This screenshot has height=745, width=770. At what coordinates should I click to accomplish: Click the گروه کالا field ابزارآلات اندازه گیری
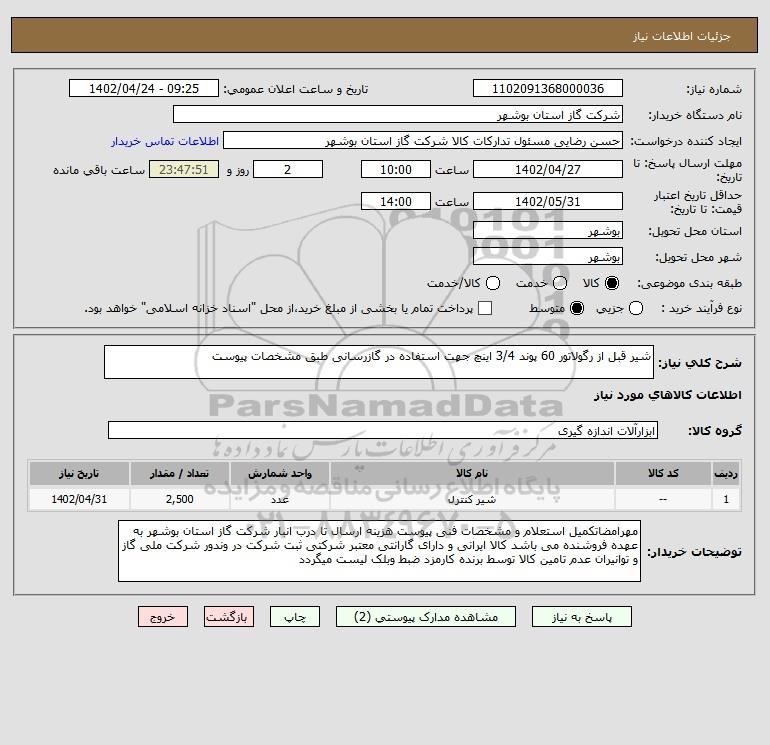(x=383, y=430)
